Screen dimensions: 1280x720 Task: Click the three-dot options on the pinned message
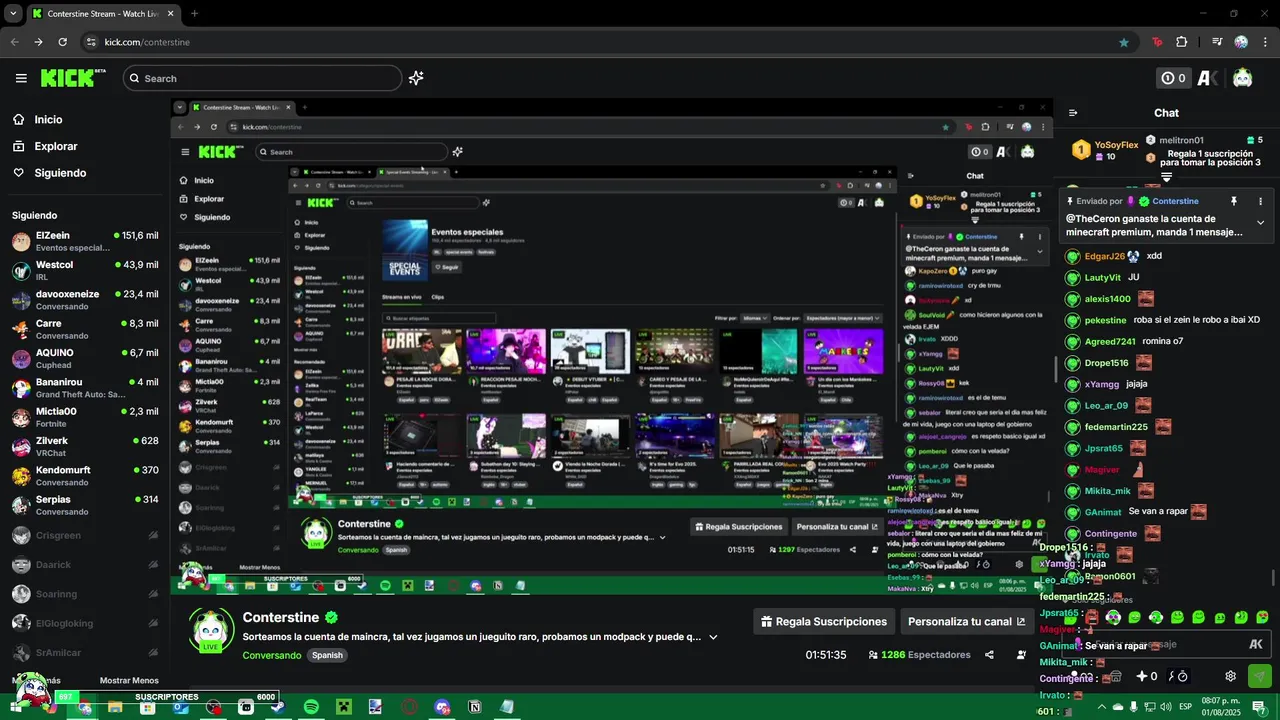point(1260,201)
